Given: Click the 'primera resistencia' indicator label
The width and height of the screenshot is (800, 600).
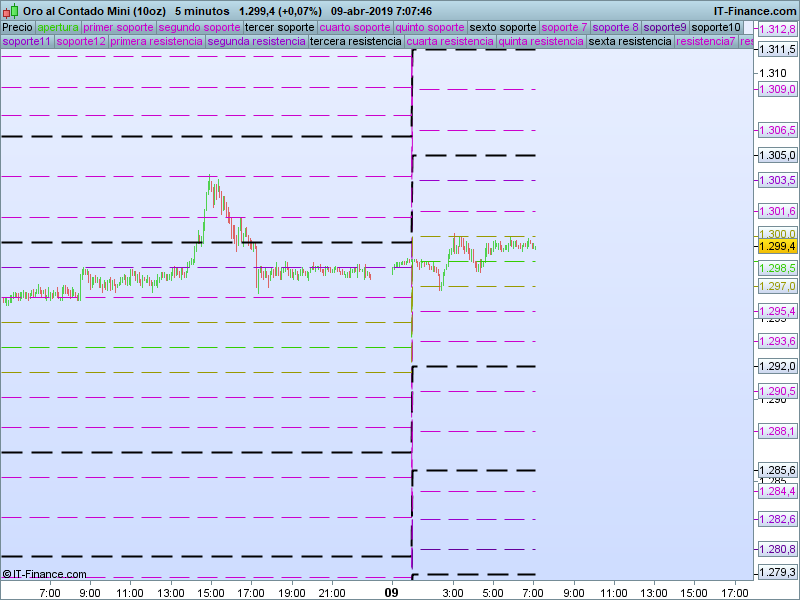Looking at the screenshot, I should [156, 42].
